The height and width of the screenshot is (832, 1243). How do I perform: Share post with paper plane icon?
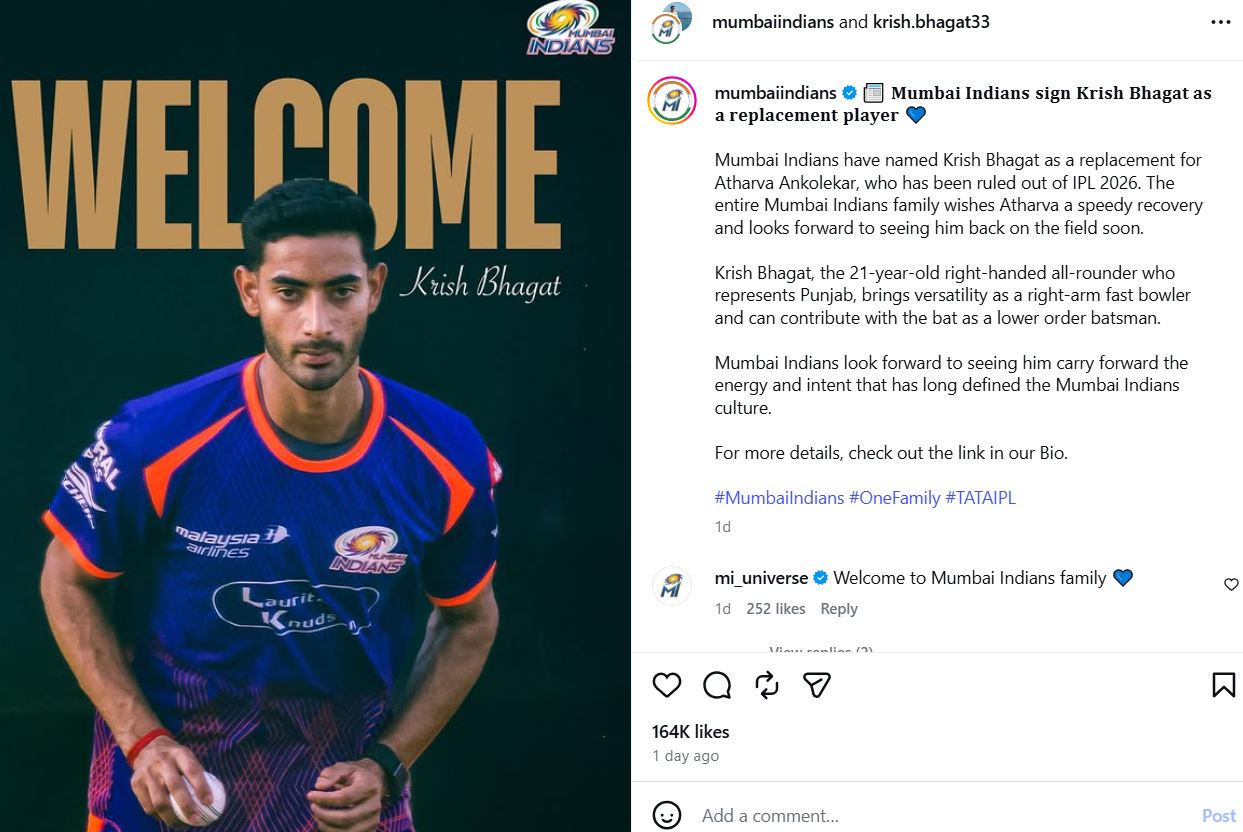[818, 685]
